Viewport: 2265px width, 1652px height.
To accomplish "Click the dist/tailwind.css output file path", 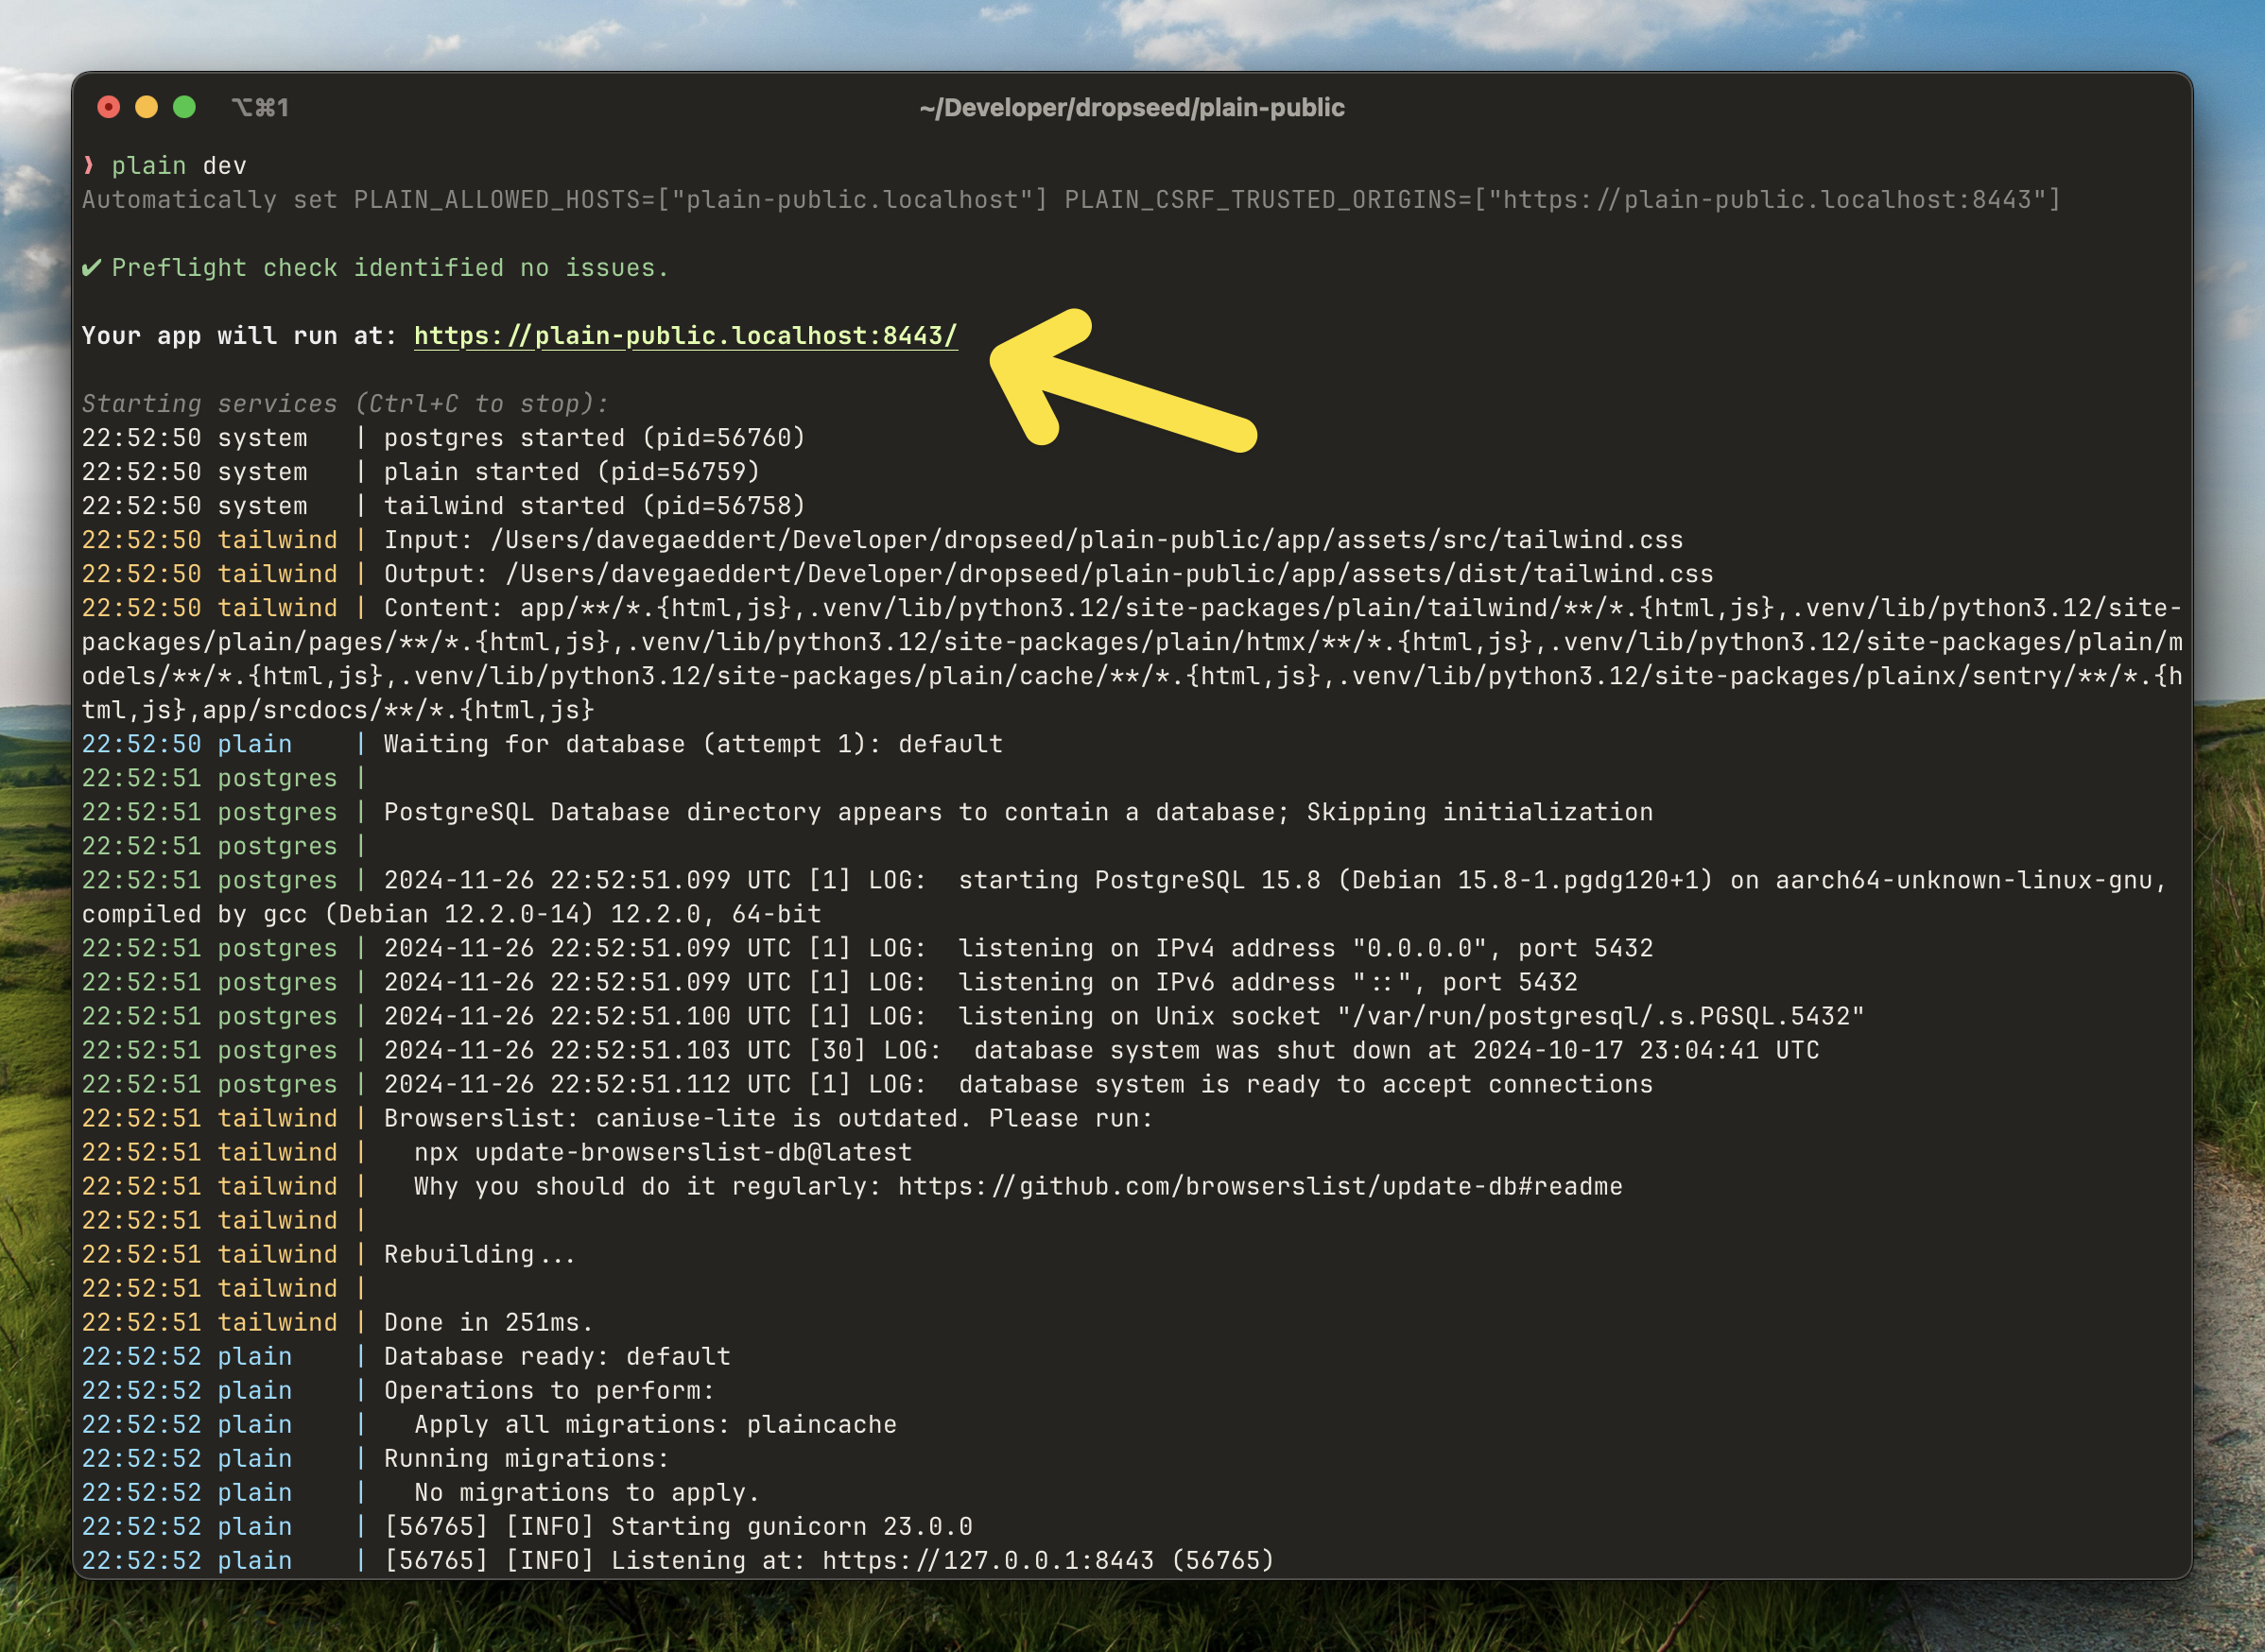I will 1108,574.
